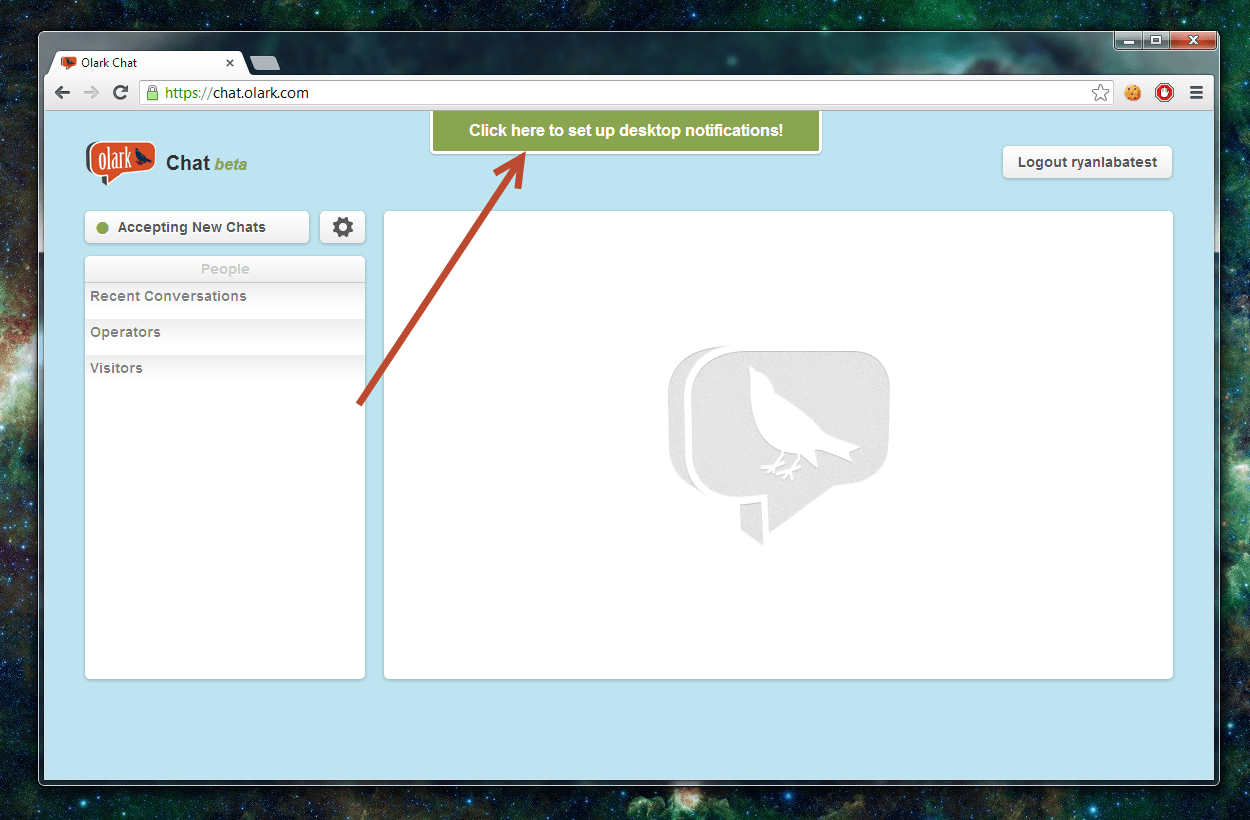Click the browser forward arrow

coord(91,93)
